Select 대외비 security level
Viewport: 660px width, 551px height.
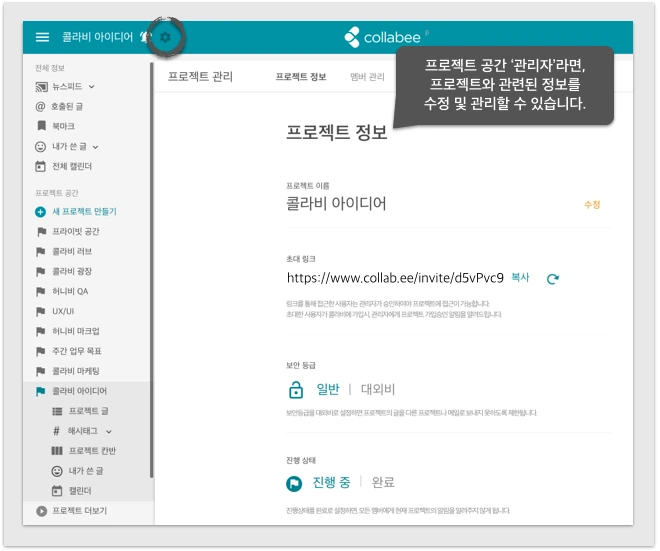tap(378, 389)
